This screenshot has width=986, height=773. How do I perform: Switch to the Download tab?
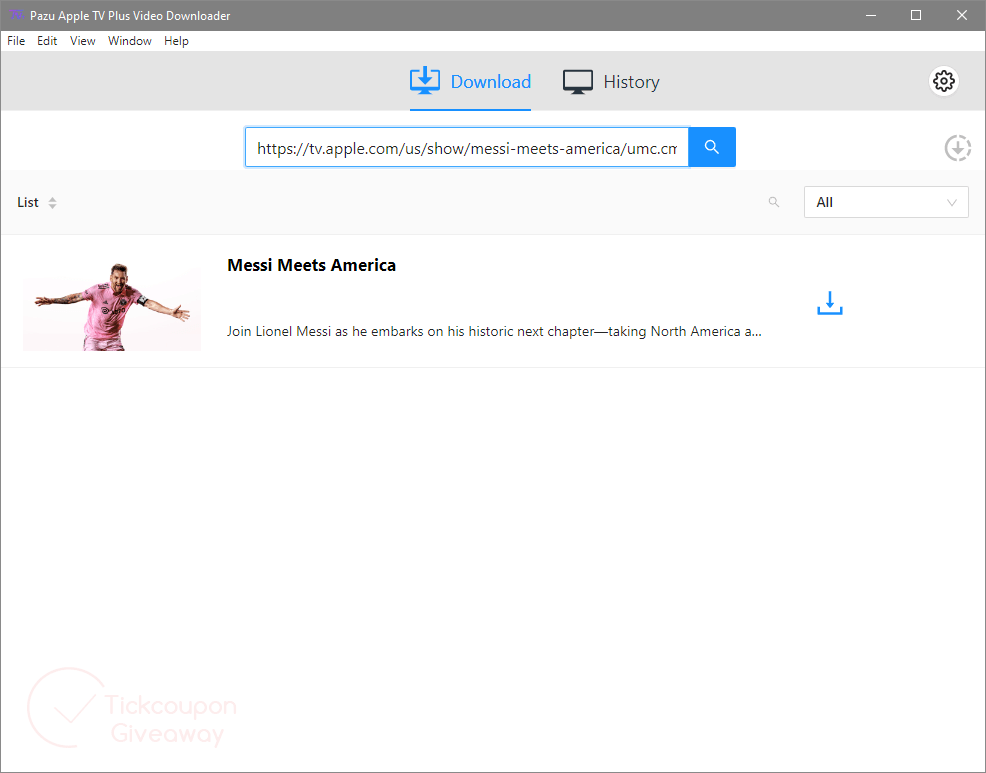470,82
